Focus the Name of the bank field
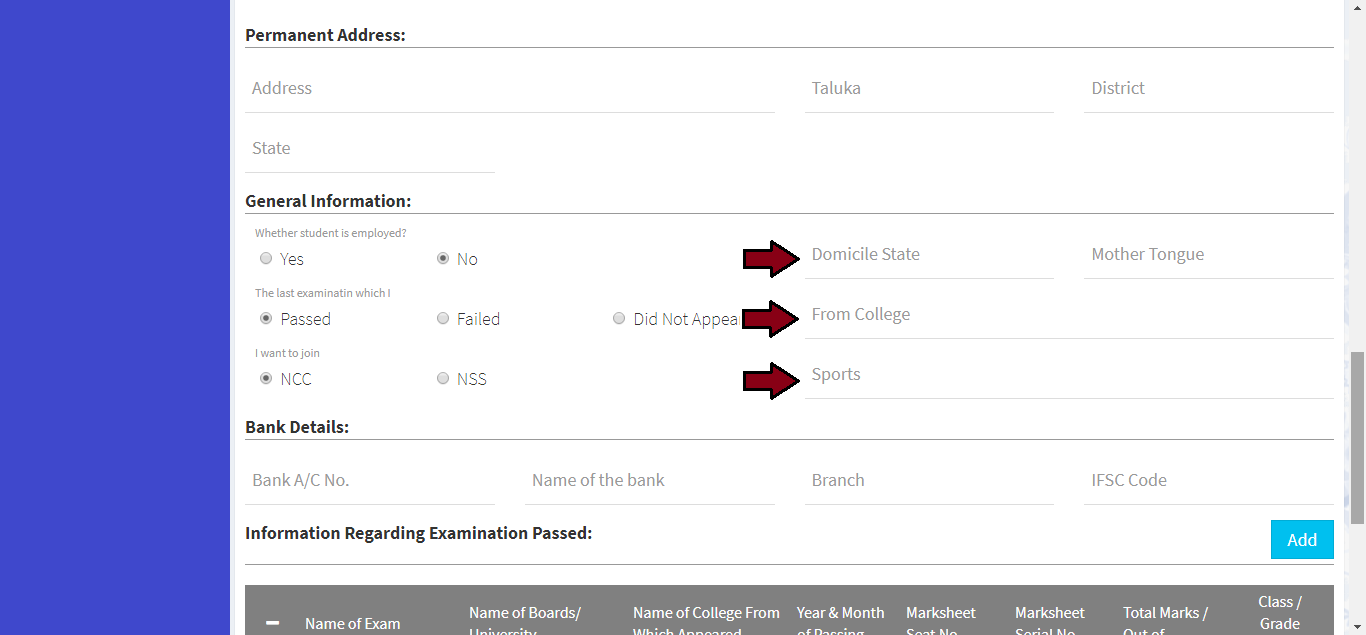The width and height of the screenshot is (1366, 635). [649, 481]
